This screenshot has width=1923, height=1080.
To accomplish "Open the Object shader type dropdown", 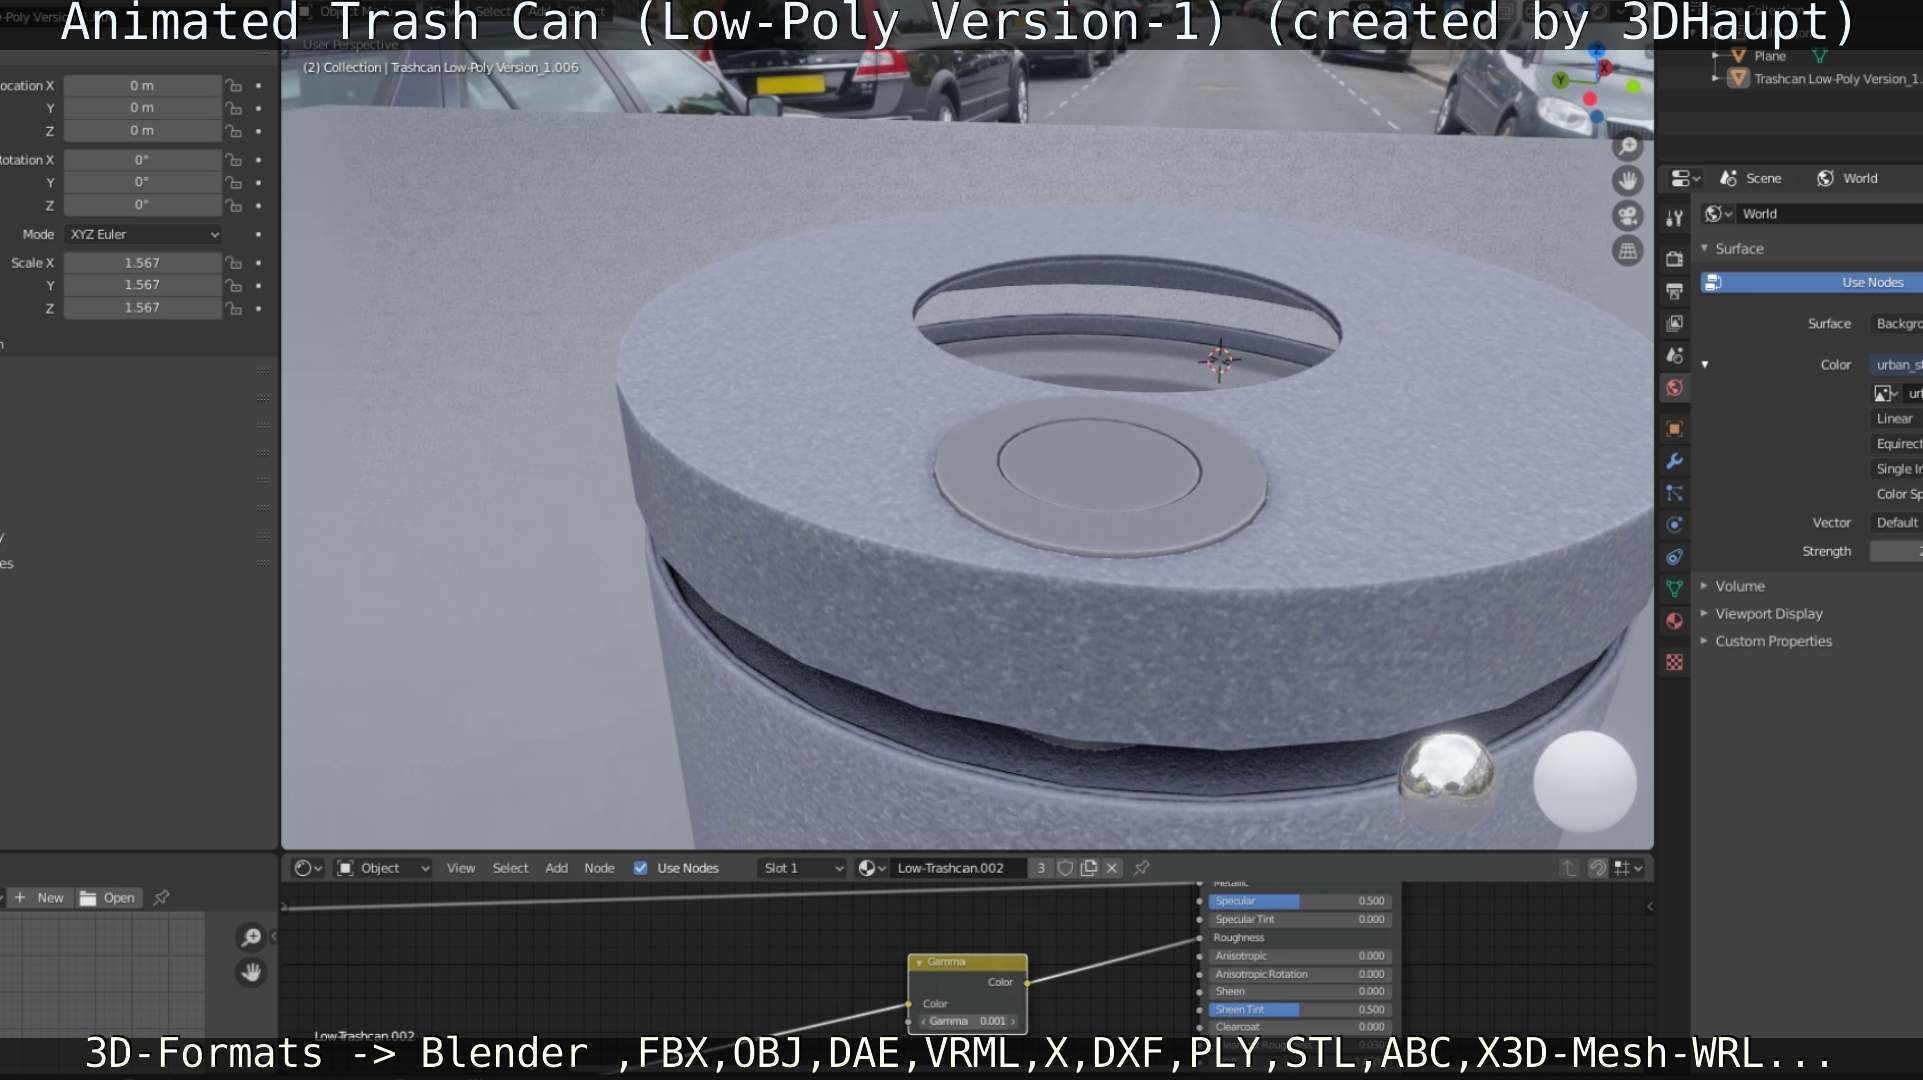I will [x=383, y=868].
